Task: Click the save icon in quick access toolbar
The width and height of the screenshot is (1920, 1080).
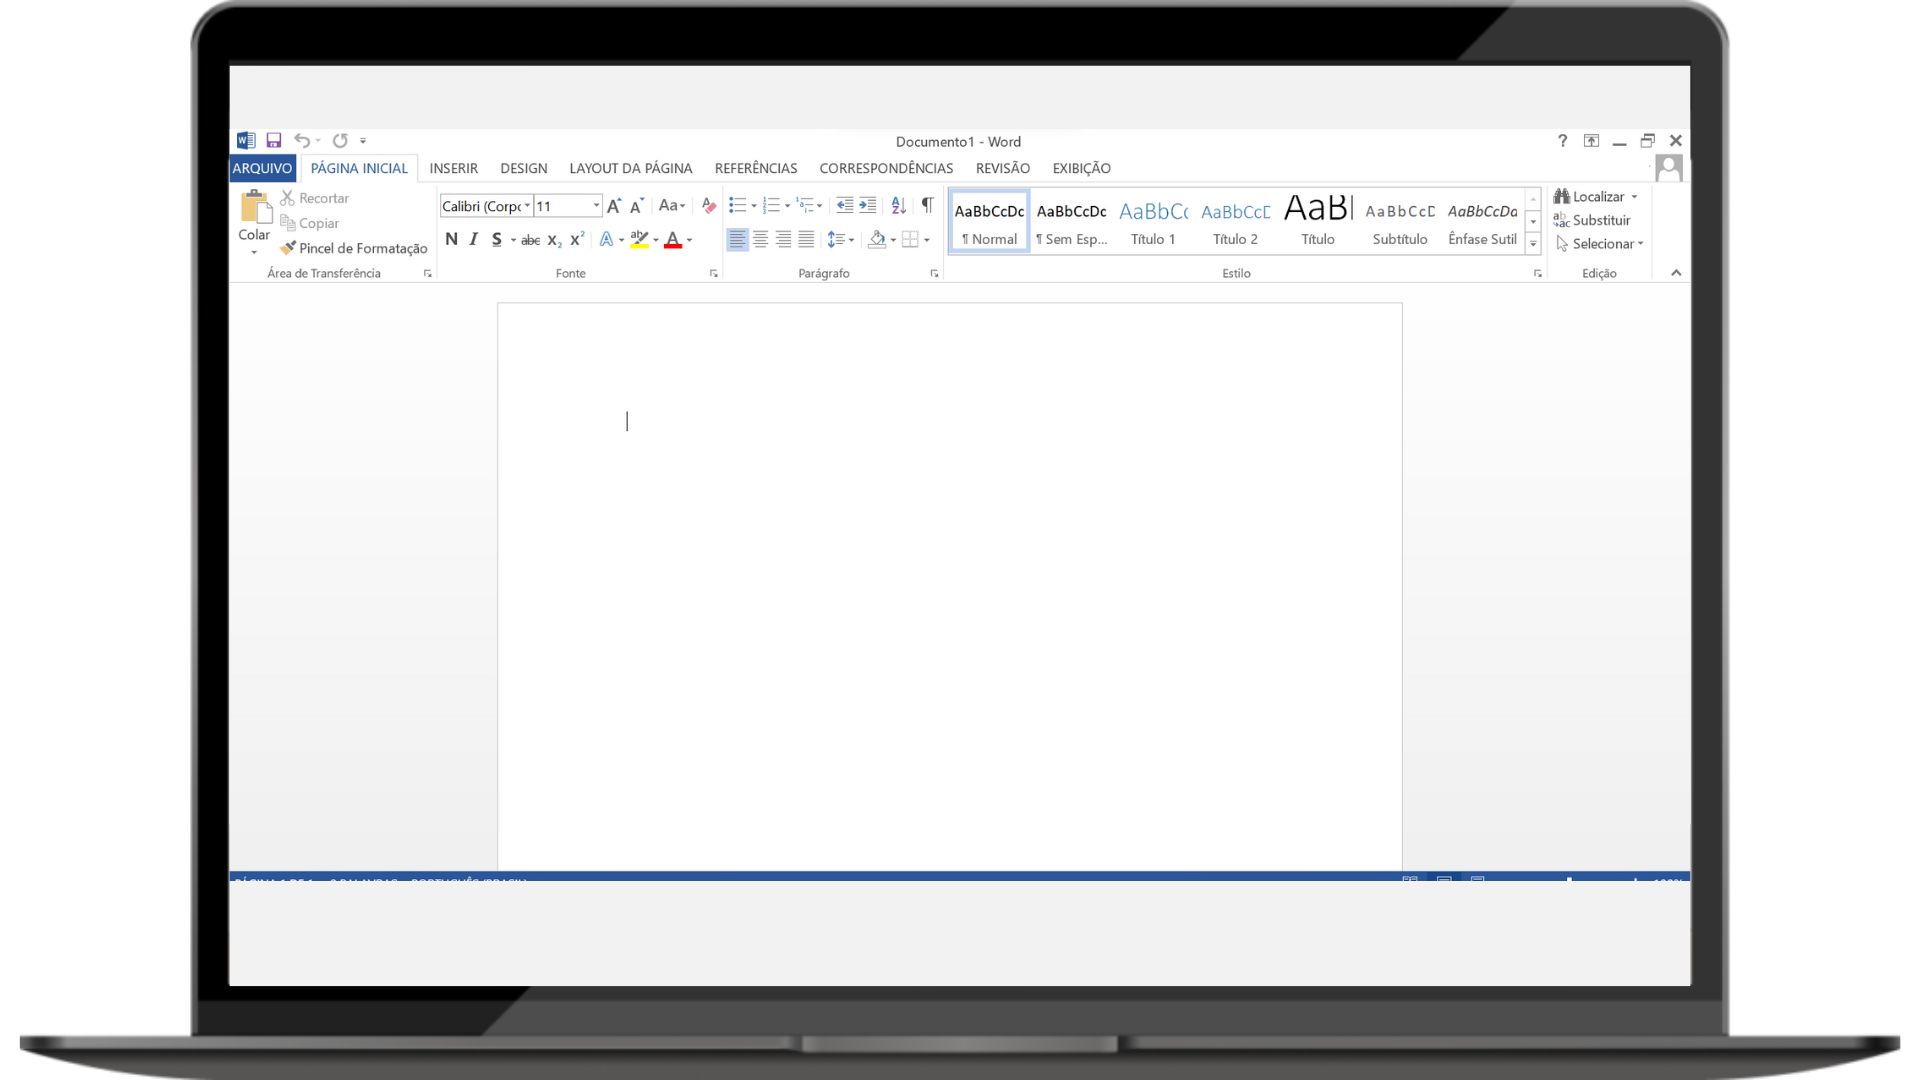Action: (x=273, y=141)
